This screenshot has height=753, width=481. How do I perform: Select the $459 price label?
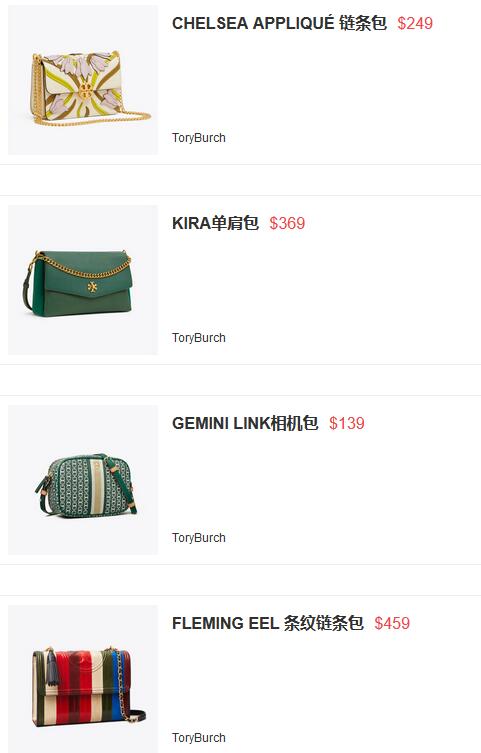[392, 623]
